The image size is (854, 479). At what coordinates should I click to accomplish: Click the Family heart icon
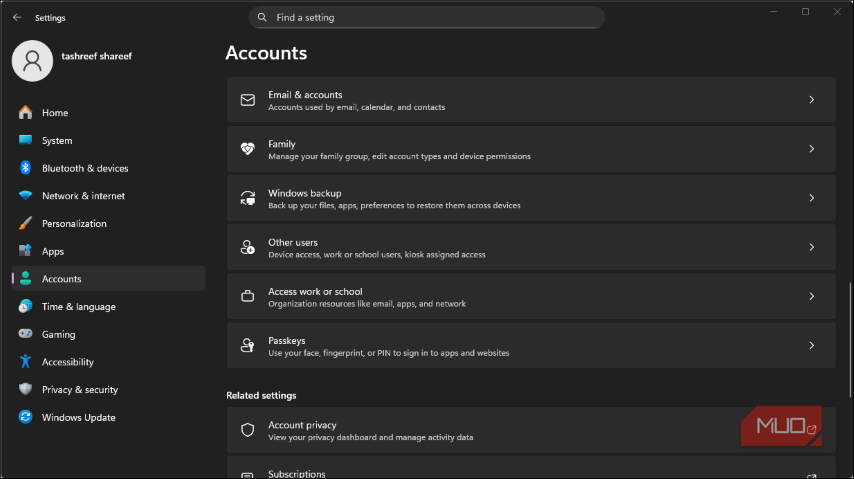pyautogui.click(x=248, y=149)
